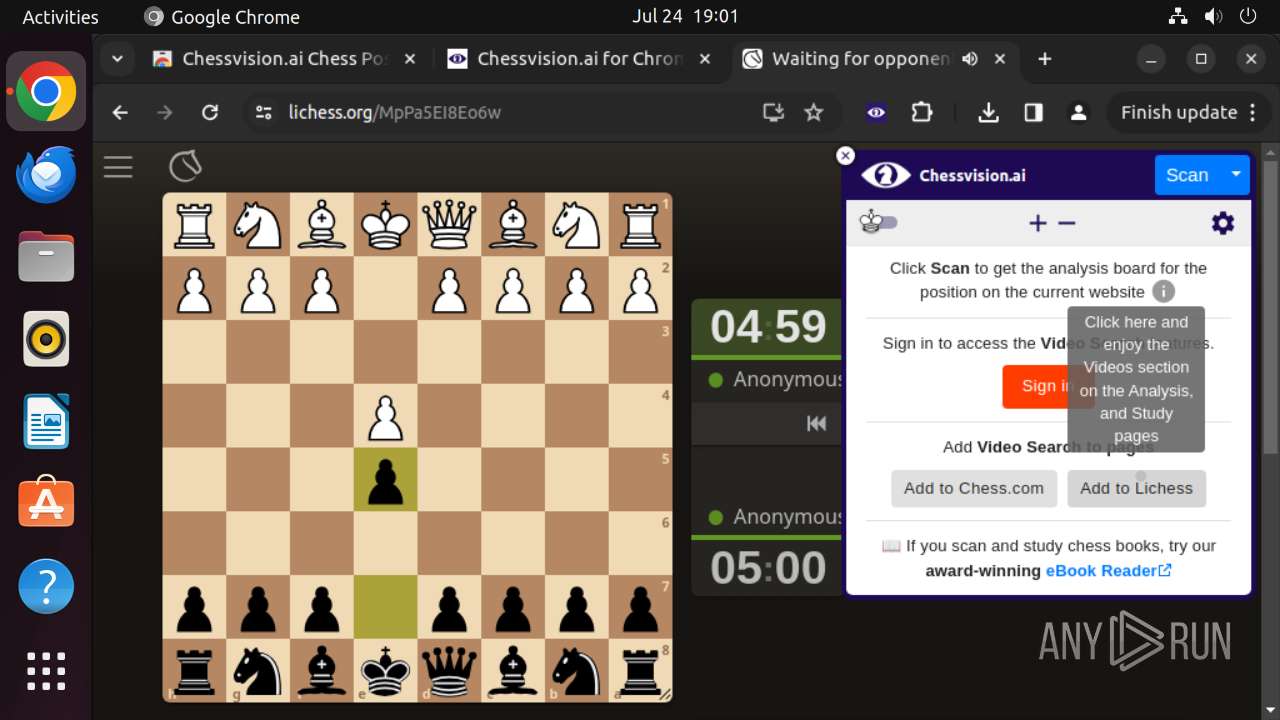The image size is (1280, 720).
Task: Click the 05:00 clock
Action: (768, 568)
